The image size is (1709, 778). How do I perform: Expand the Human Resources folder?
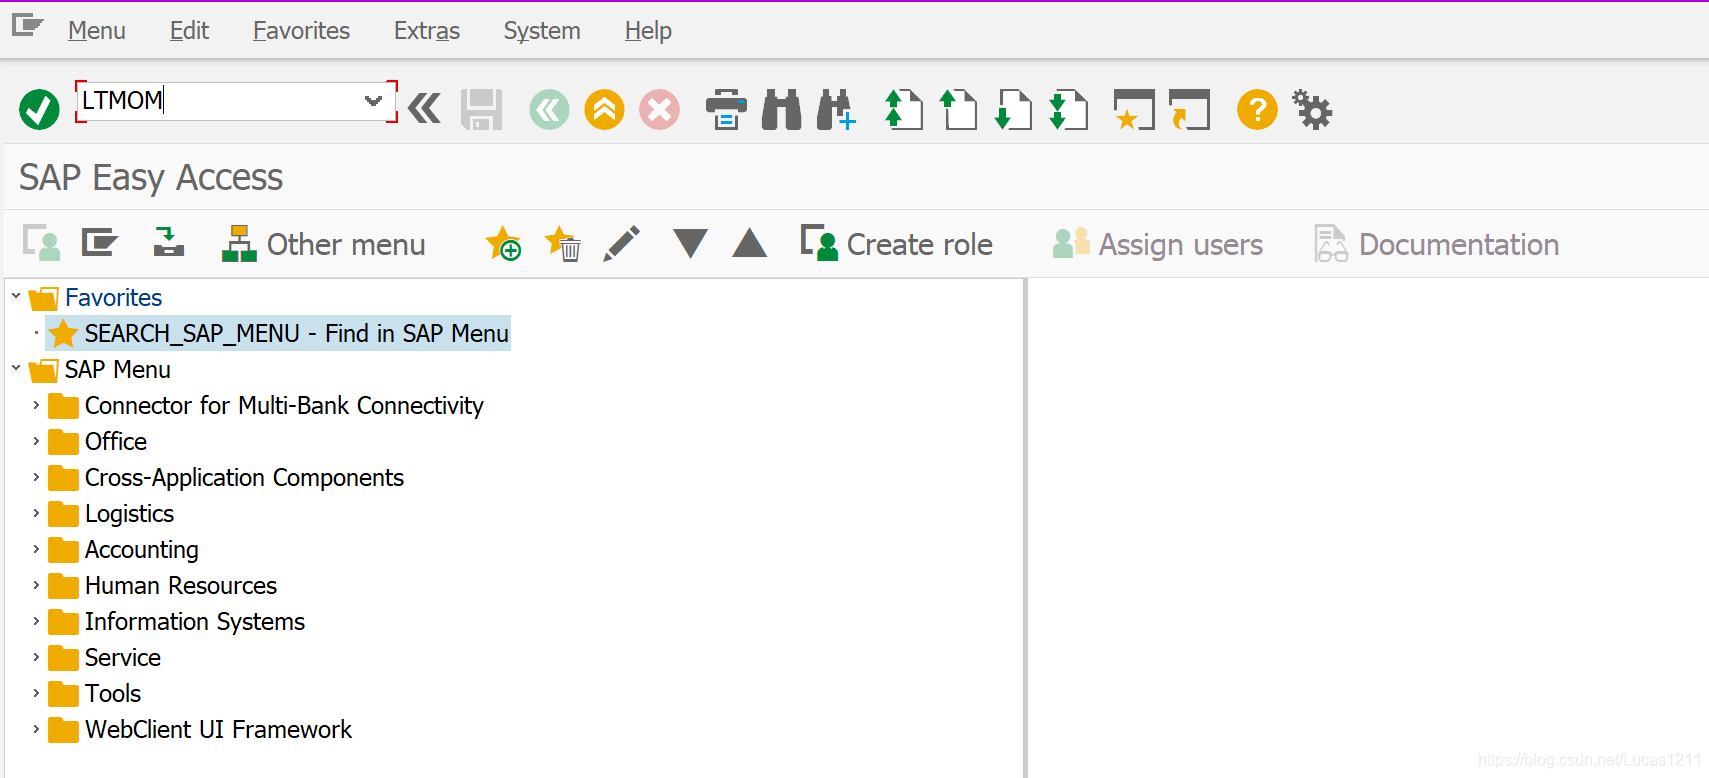tap(36, 585)
